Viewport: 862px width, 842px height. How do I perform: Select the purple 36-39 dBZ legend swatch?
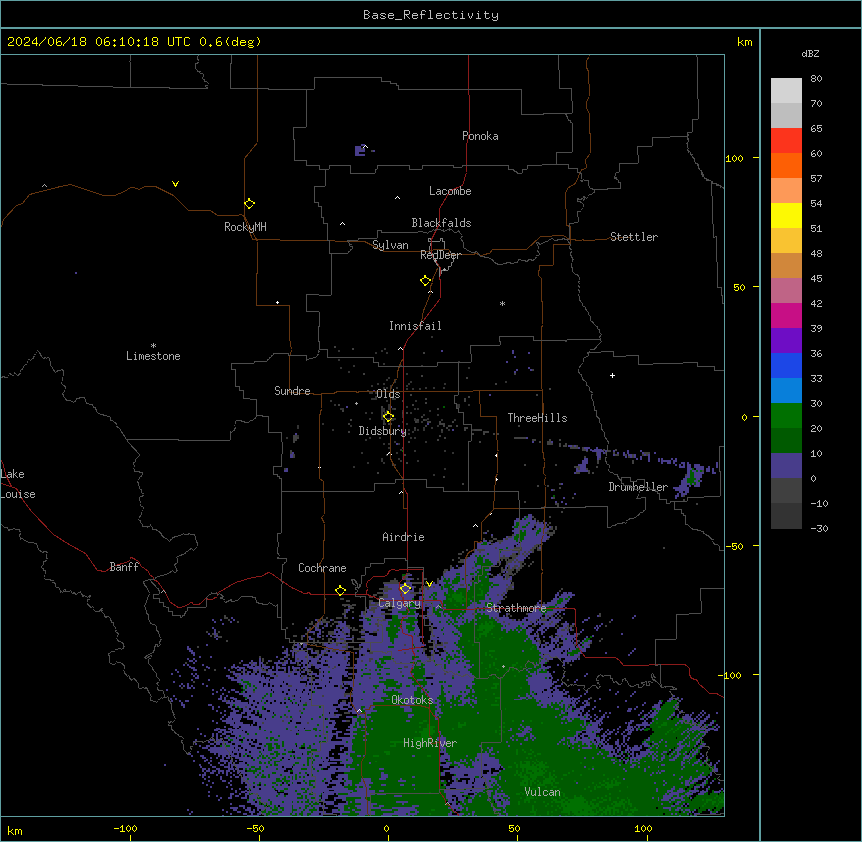pyautogui.click(x=786, y=341)
